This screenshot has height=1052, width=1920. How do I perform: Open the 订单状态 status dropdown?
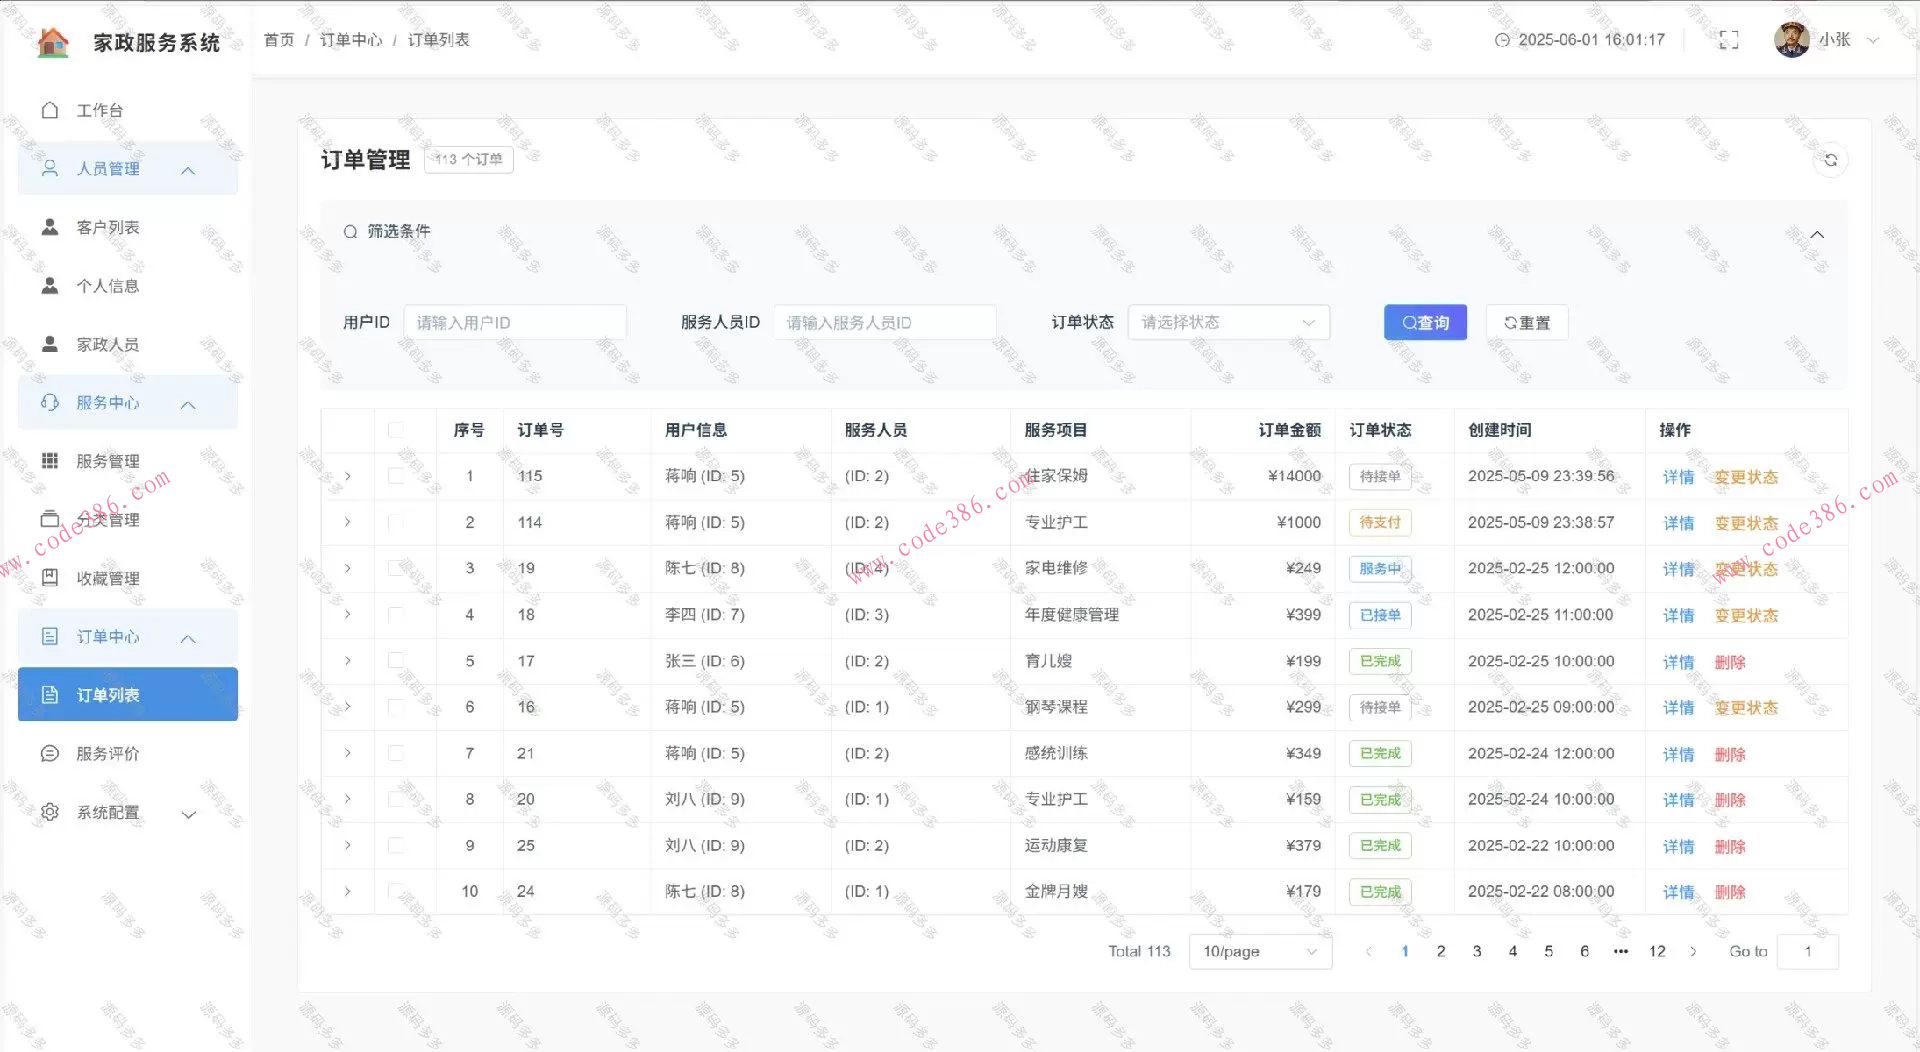pos(1228,322)
